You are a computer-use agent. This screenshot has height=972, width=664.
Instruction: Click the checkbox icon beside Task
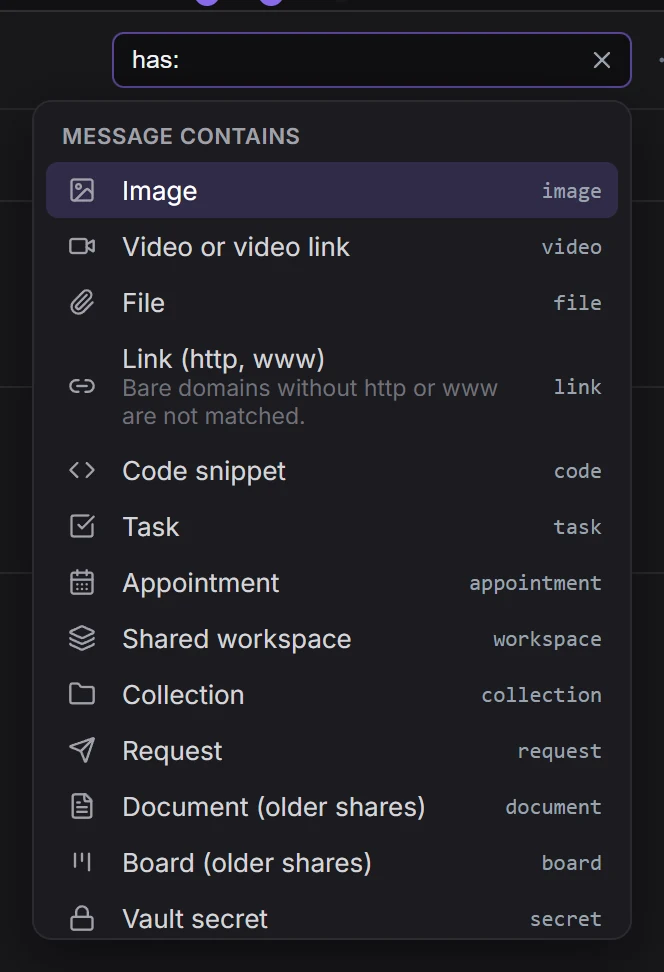(x=82, y=526)
